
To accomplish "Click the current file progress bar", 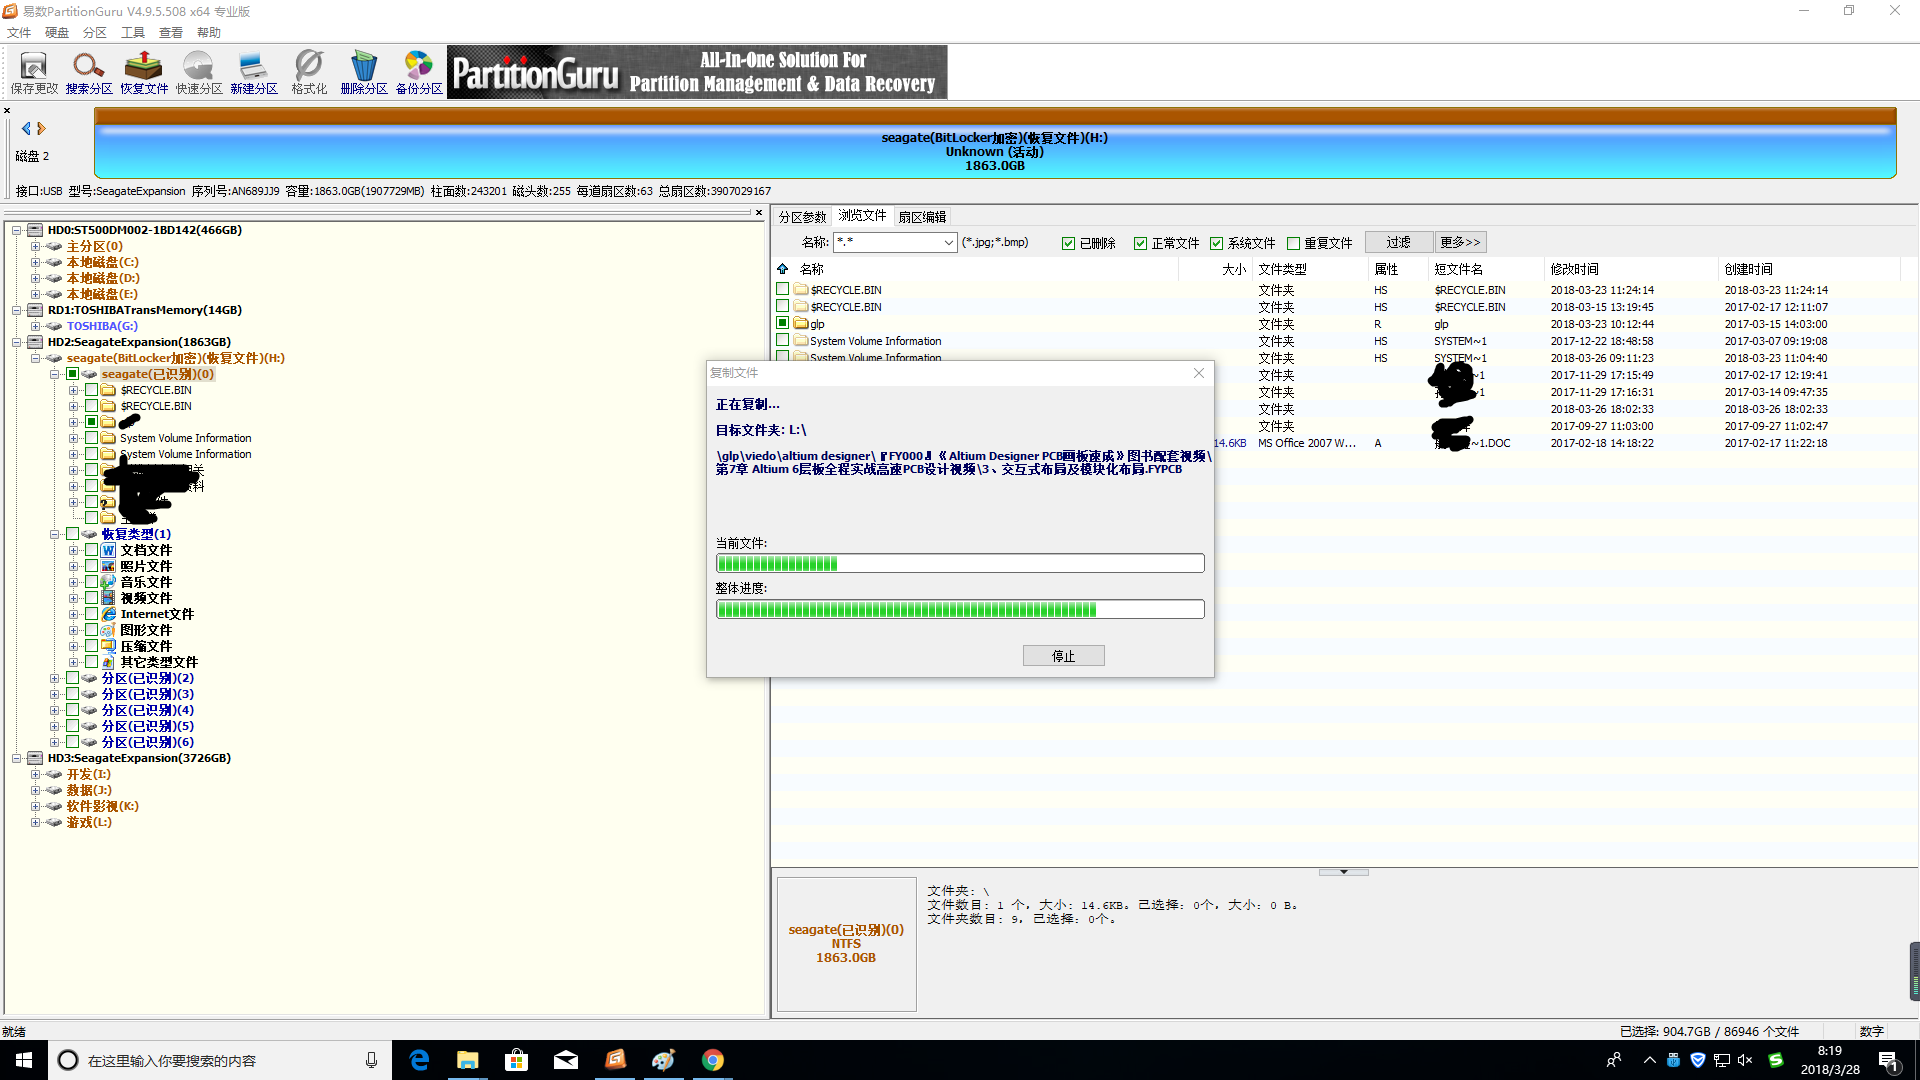I will click(x=960, y=563).
